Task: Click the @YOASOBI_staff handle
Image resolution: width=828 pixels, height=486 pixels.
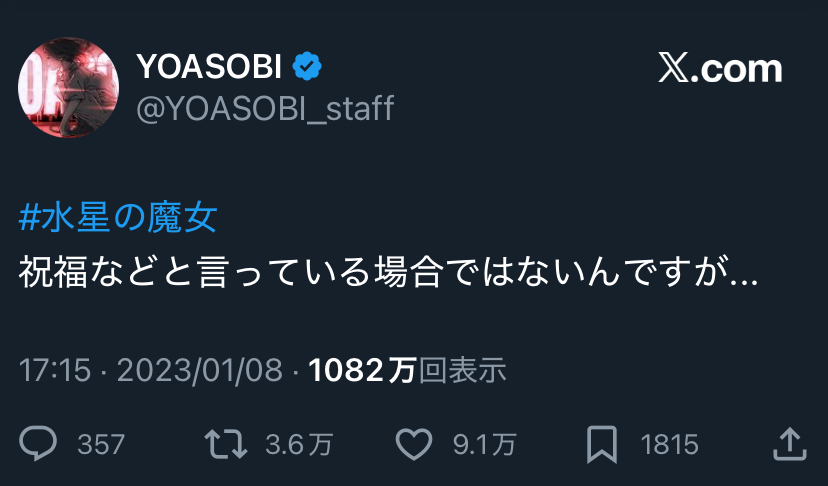Action: [x=265, y=108]
